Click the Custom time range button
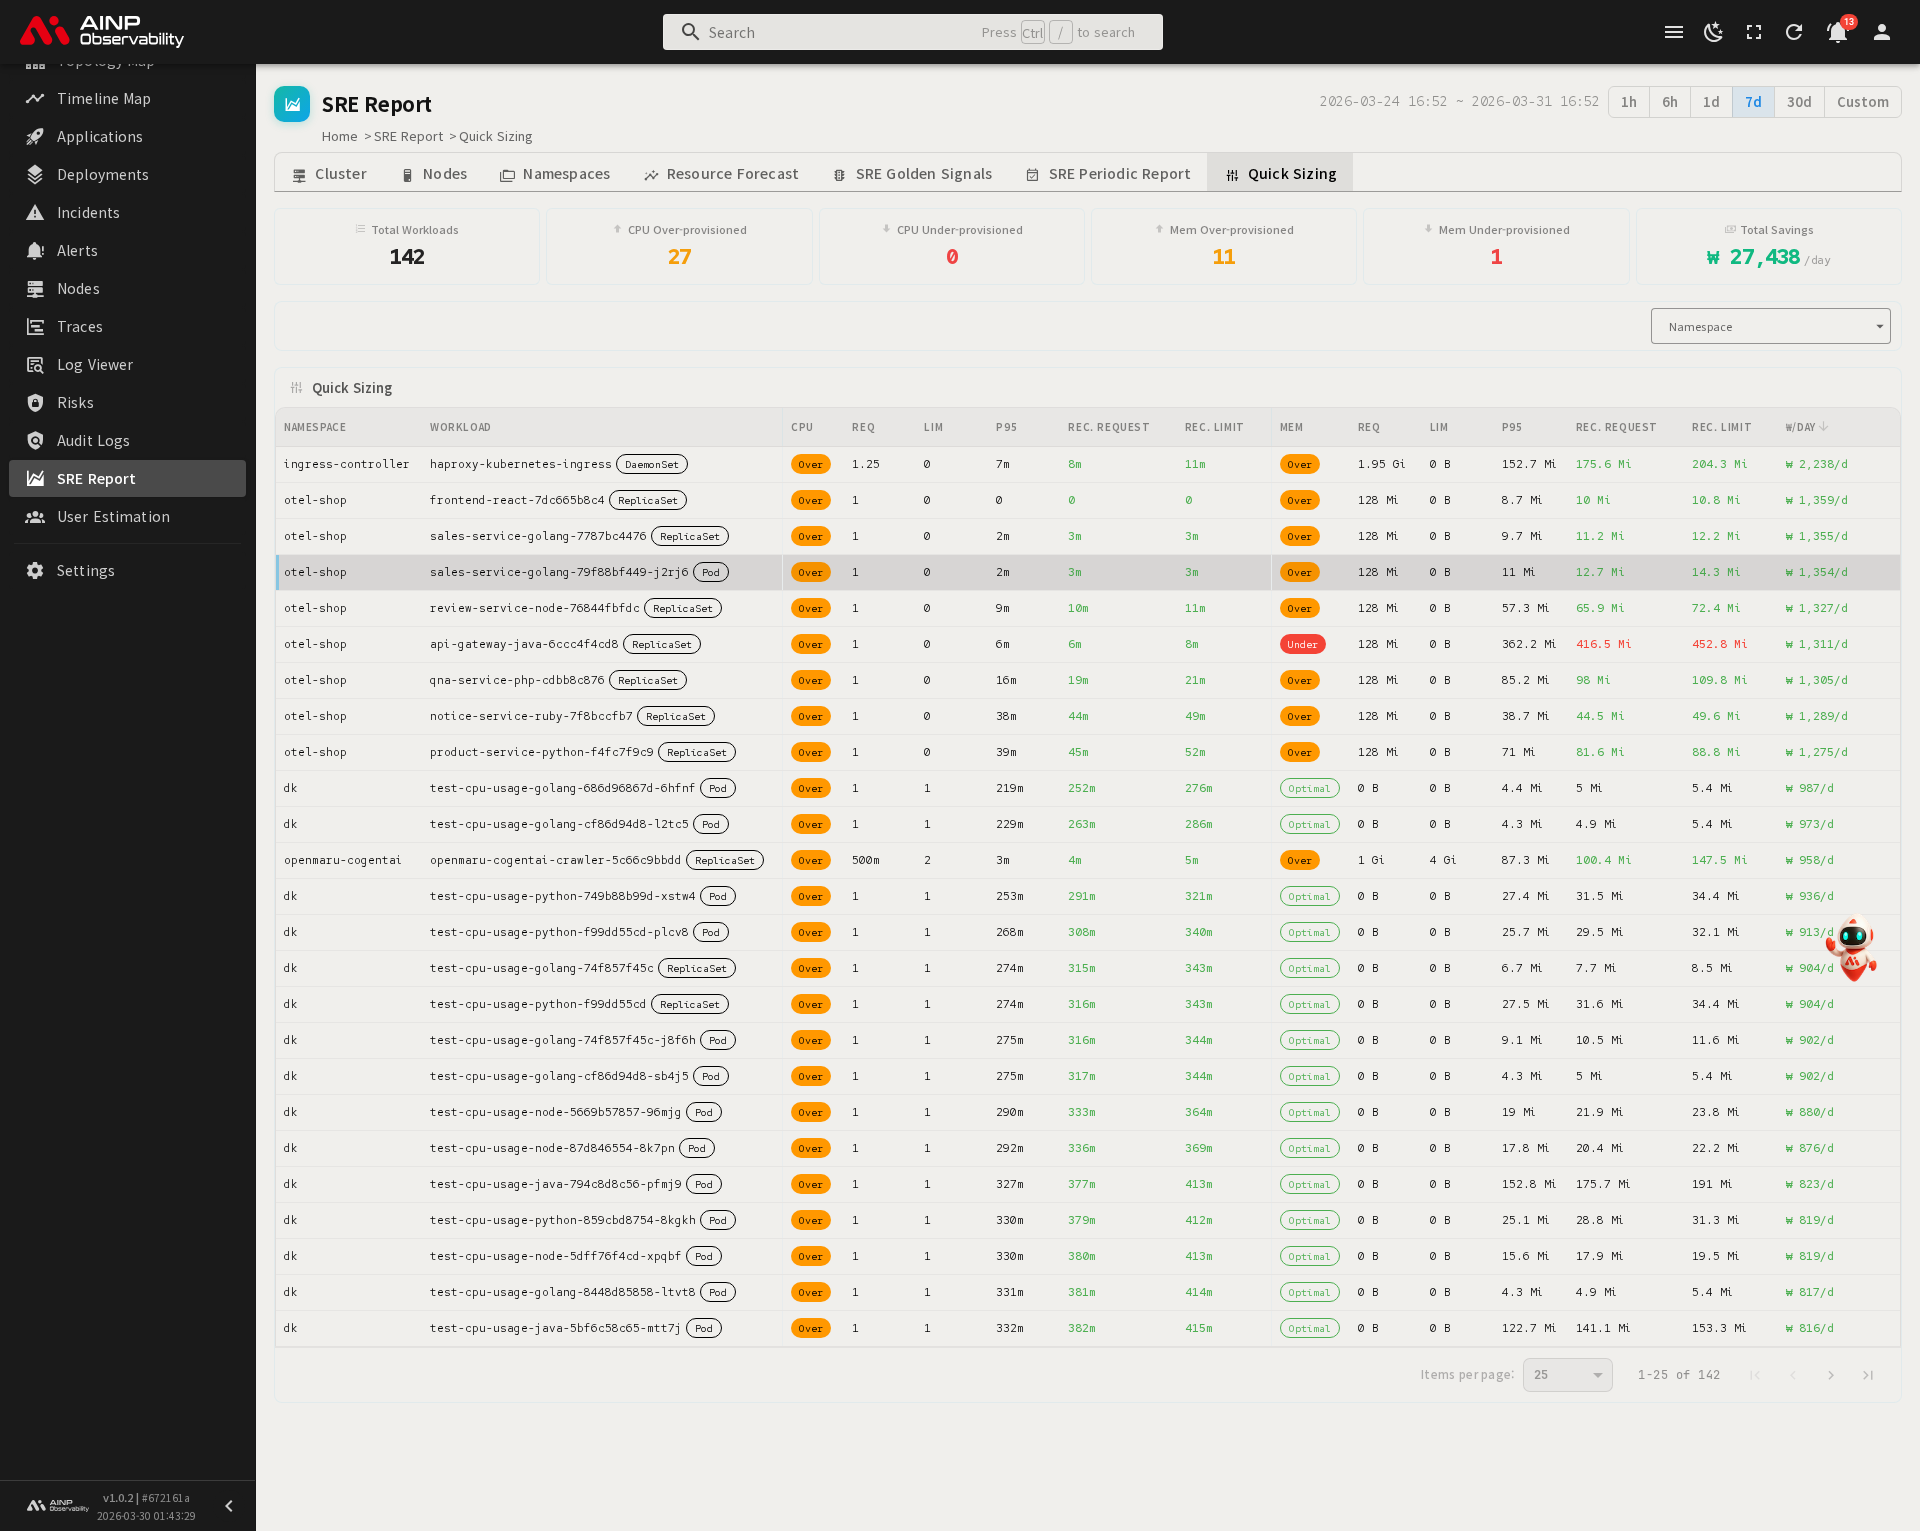The height and width of the screenshot is (1531, 1920). pos(1862,102)
